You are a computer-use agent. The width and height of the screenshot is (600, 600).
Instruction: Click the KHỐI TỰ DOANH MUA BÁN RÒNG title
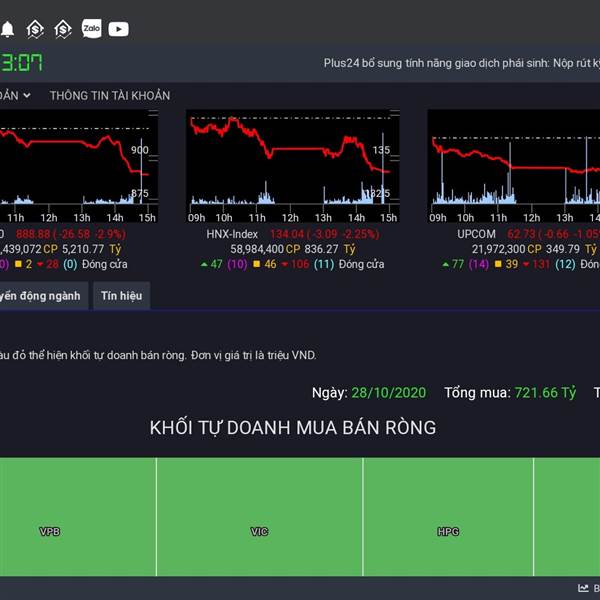pyautogui.click(x=293, y=427)
